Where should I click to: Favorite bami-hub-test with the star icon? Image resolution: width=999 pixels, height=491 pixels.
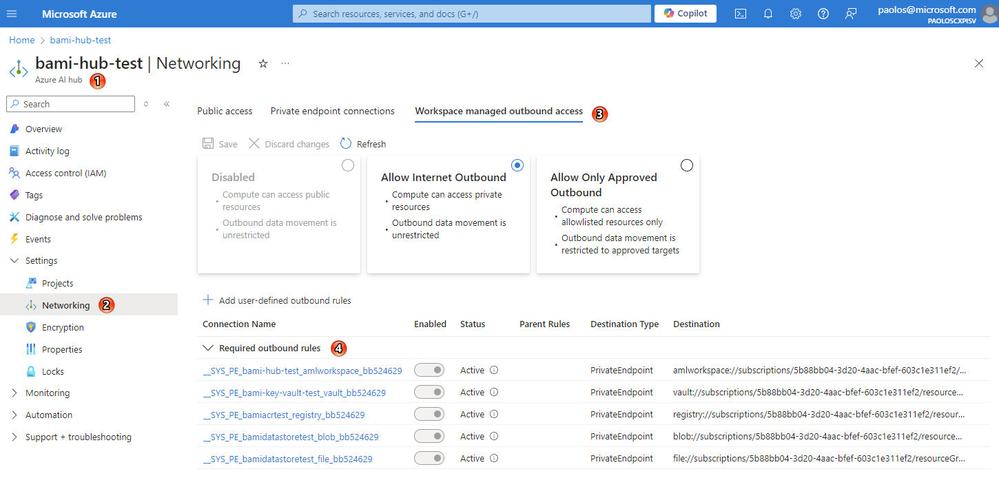point(262,63)
